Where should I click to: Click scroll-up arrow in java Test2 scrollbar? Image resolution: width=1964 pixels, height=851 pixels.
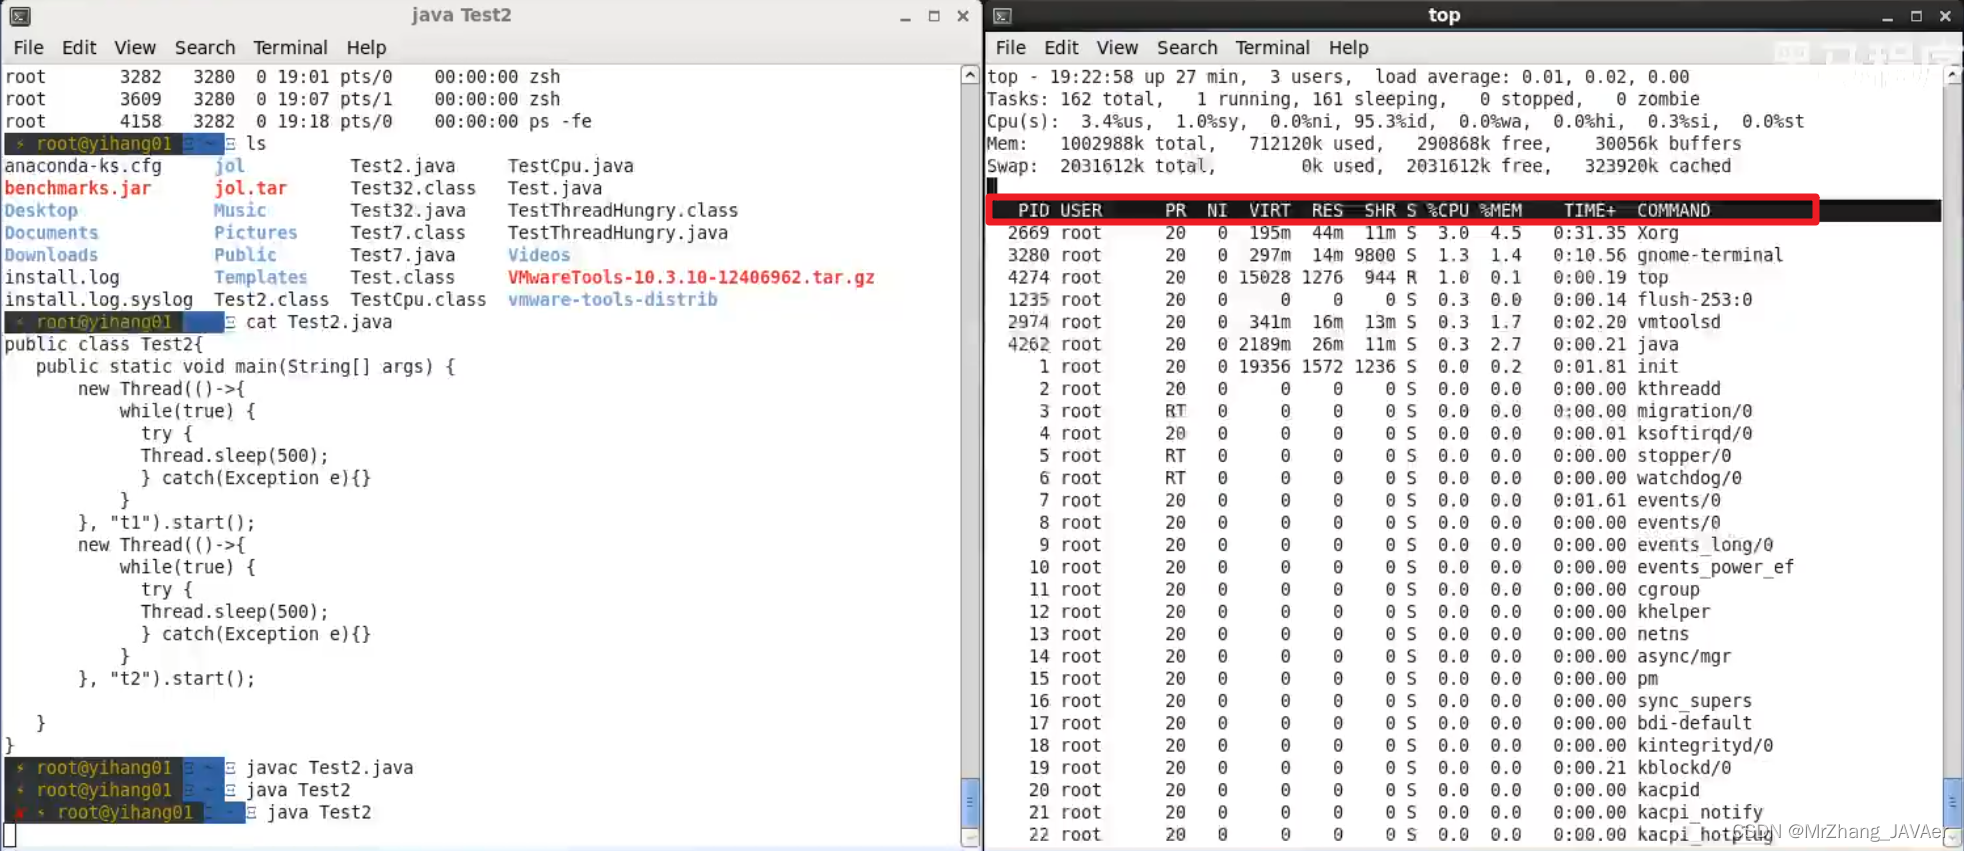[970, 75]
